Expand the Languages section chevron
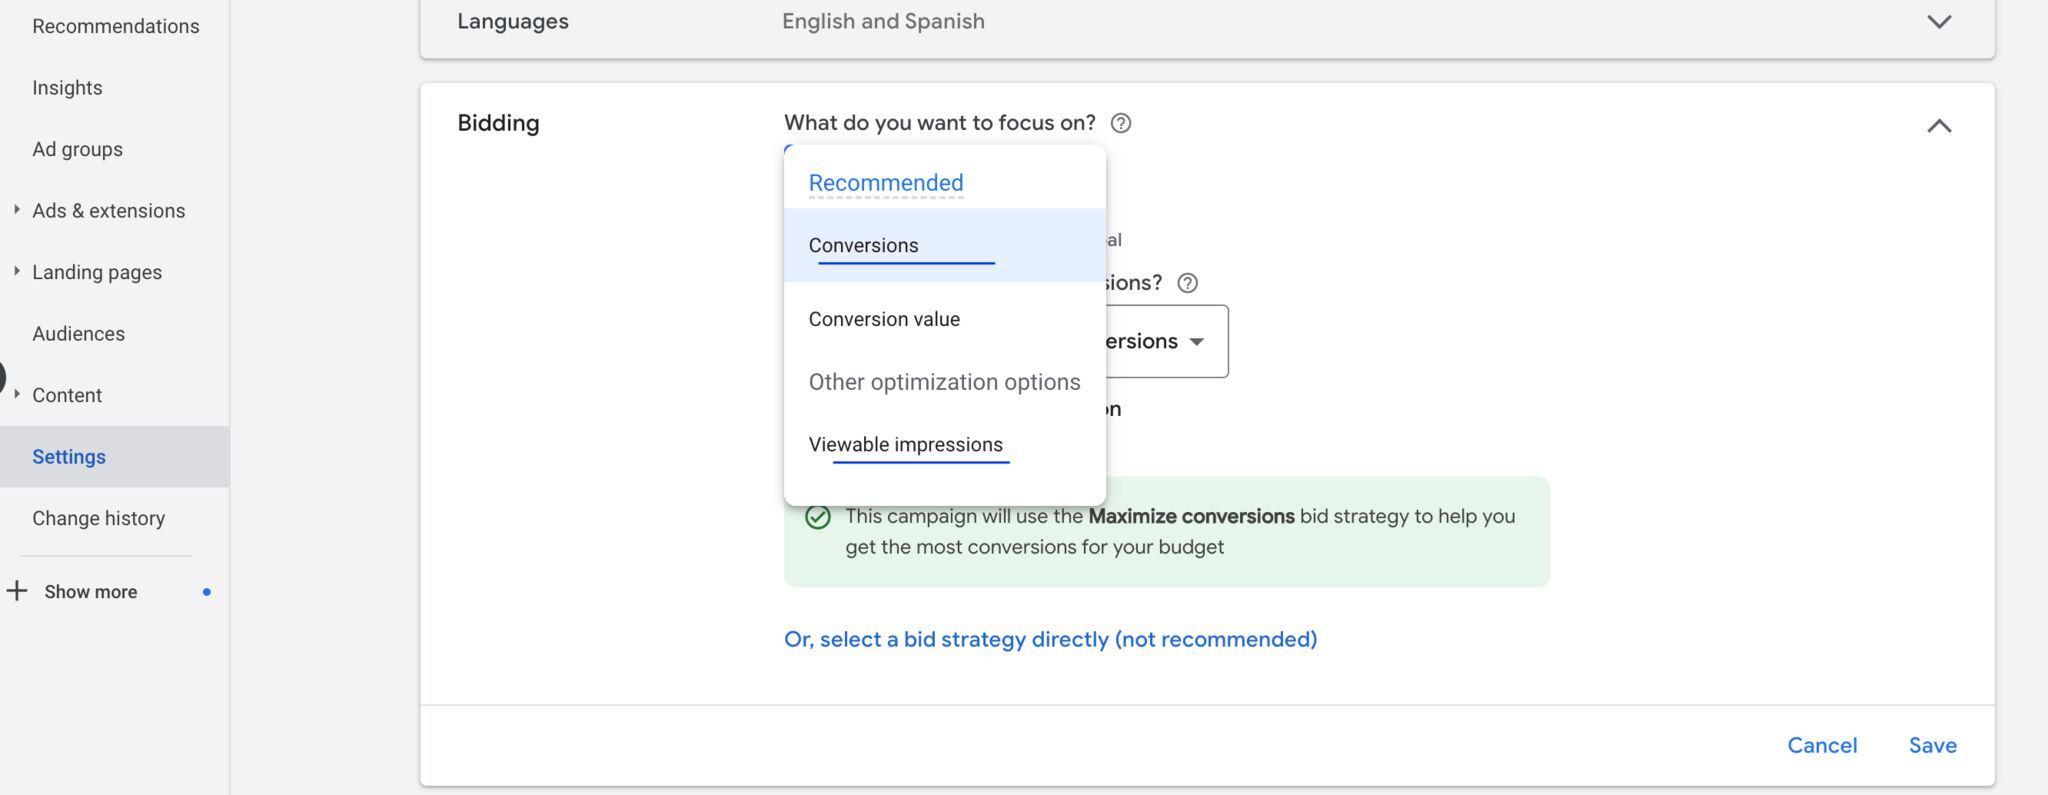Image resolution: width=2048 pixels, height=795 pixels. click(x=1938, y=22)
